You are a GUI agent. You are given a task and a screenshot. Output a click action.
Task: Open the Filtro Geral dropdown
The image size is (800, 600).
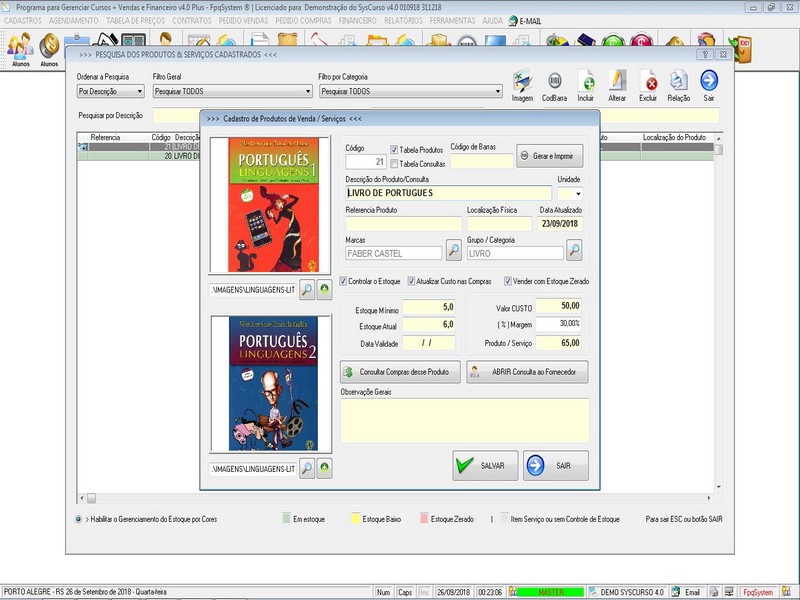[233, 91]
